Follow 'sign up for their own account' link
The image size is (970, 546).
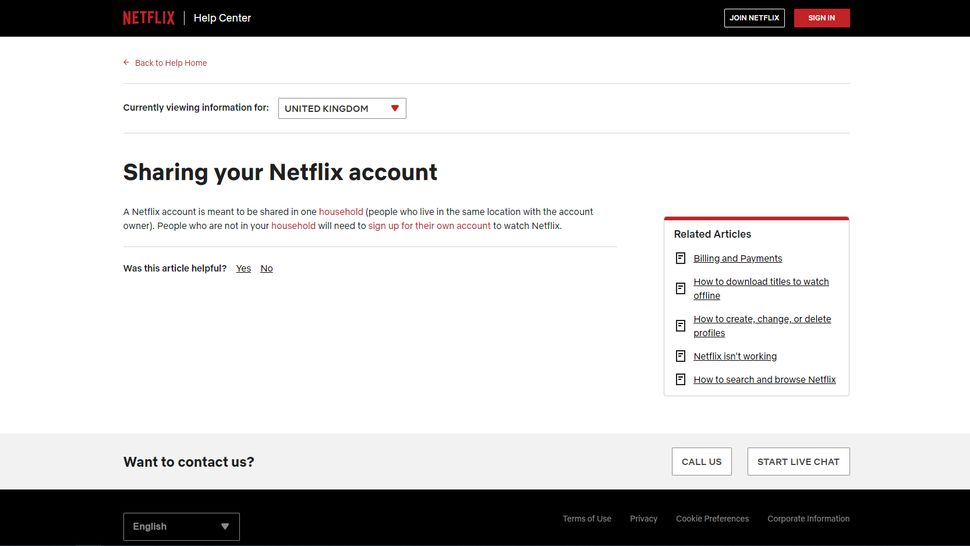[429, 226]
